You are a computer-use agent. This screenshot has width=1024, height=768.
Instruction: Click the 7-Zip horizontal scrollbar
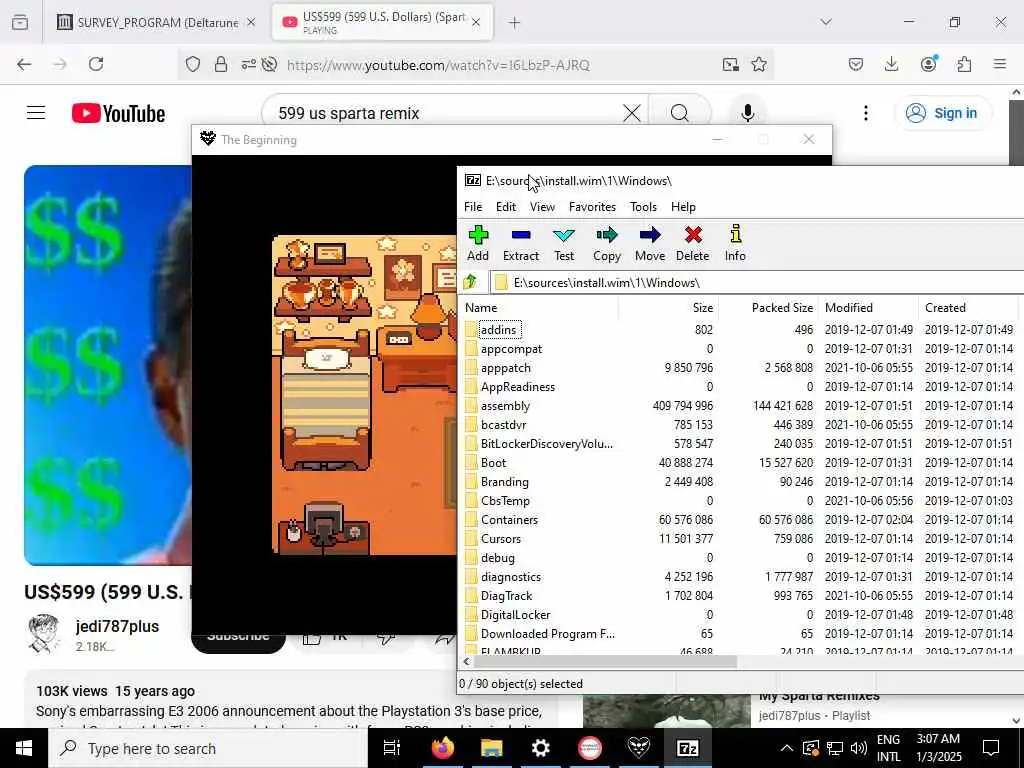pyautogui.click(x=605, y=662)
